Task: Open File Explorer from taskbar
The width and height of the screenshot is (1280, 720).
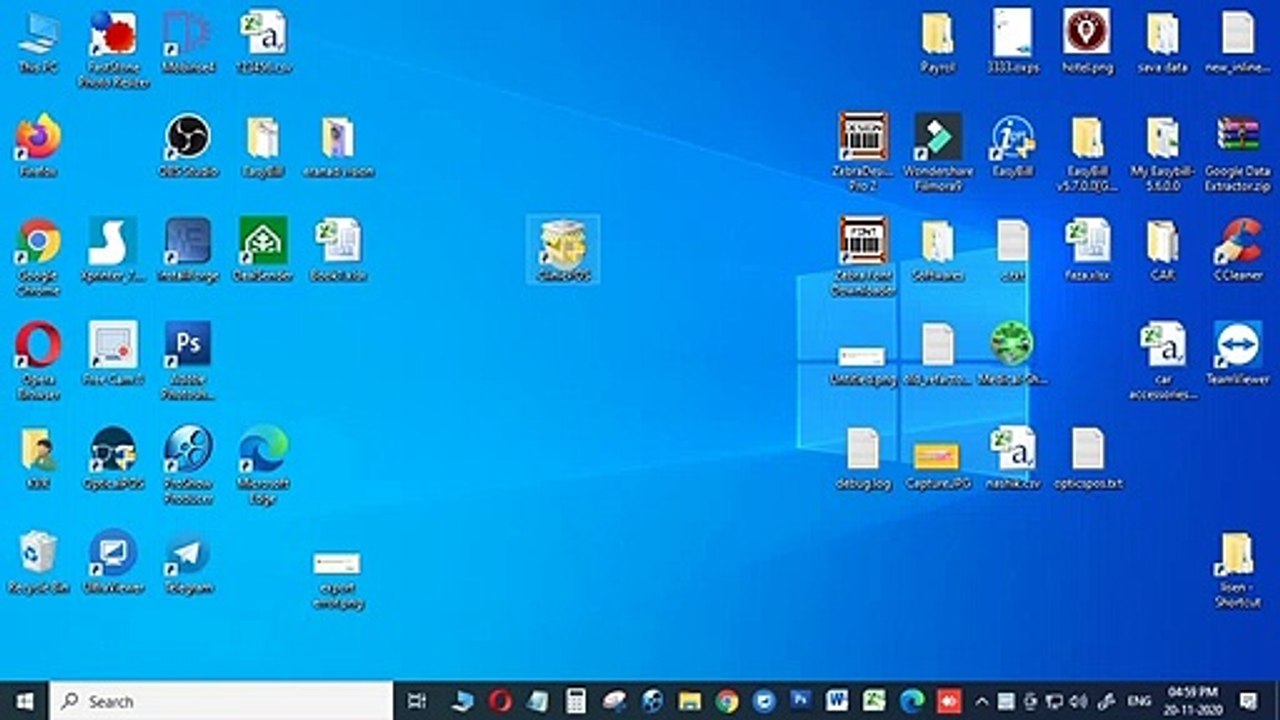Action: click(x=690, y=701)
